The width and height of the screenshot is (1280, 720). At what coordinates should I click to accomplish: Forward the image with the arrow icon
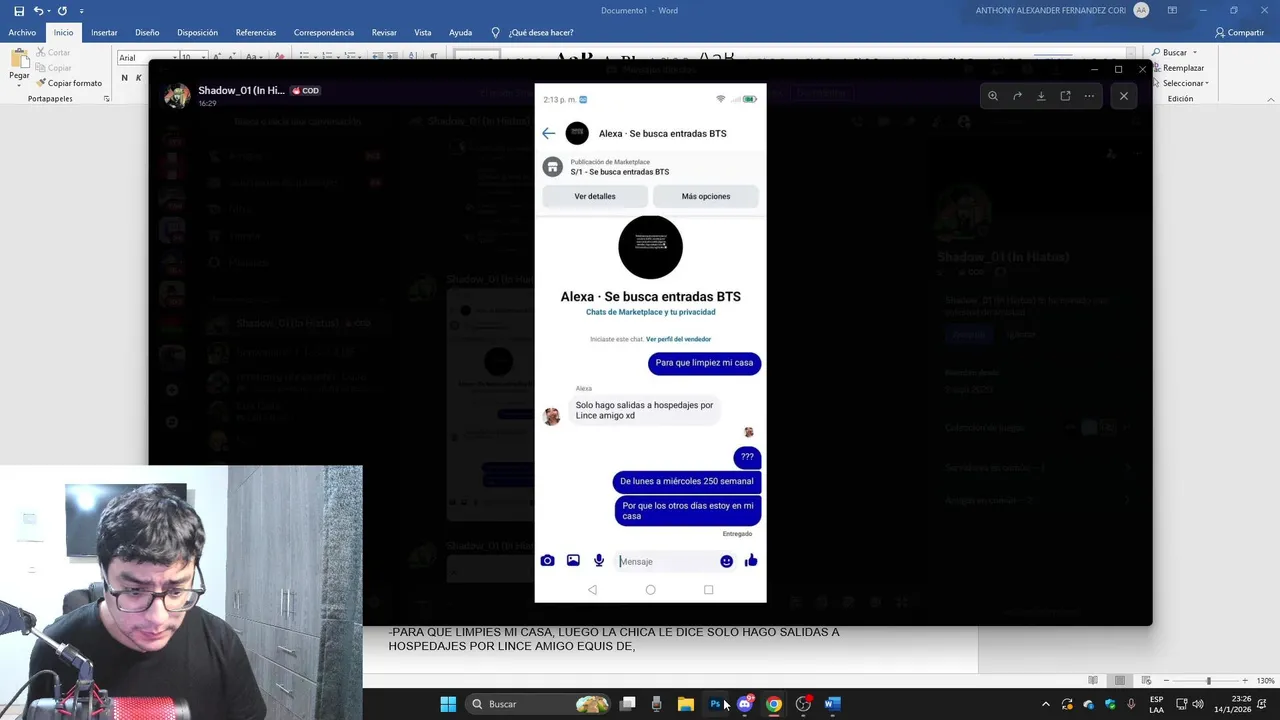(x=1017, y=96)
